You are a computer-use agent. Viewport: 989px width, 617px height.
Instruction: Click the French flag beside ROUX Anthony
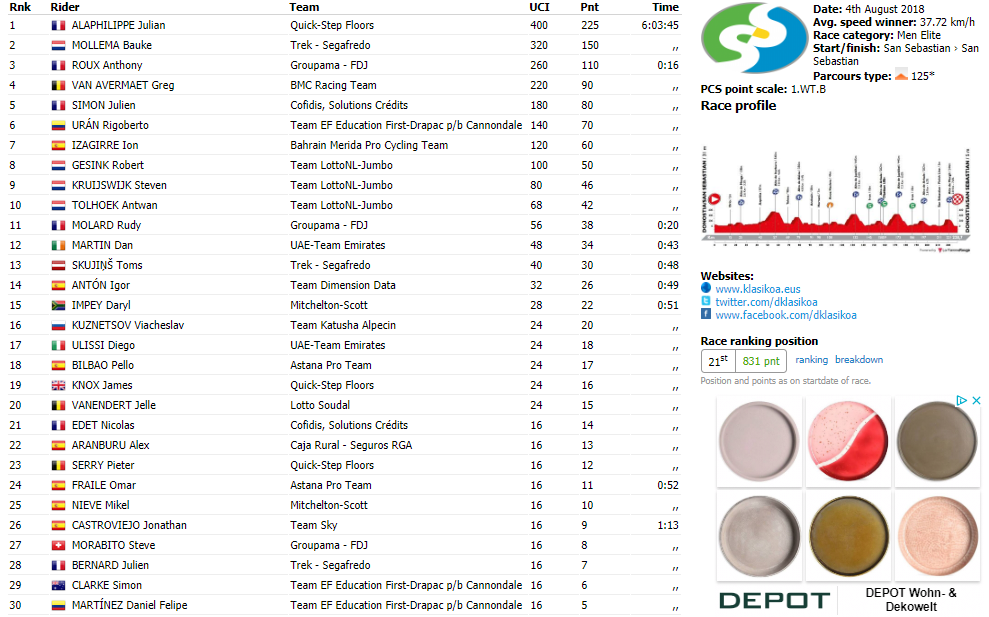pyautogui.click(x=58, y=66)
